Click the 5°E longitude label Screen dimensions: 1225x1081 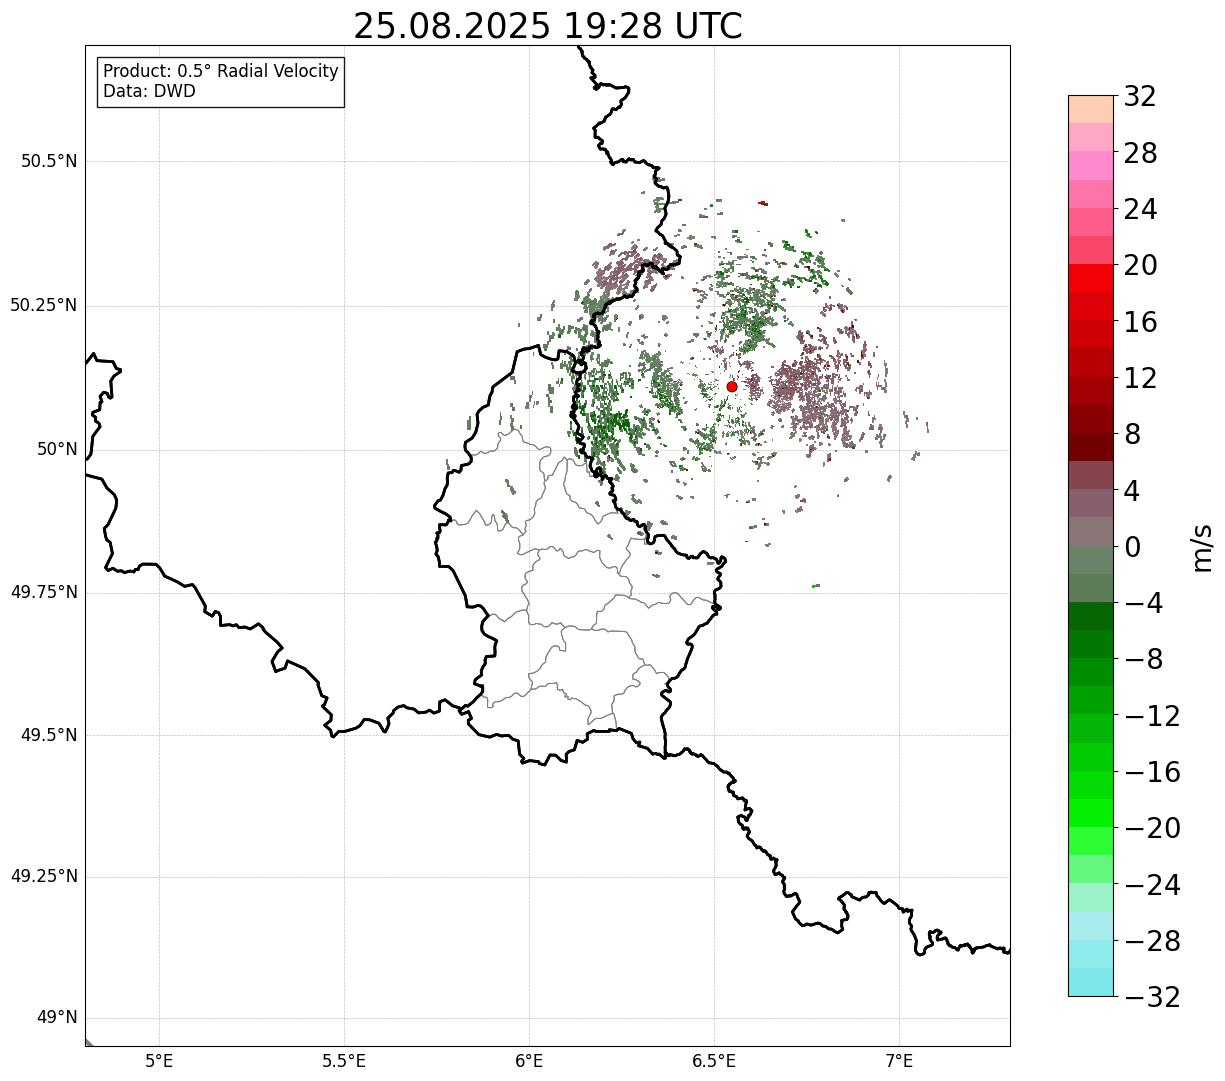point(159,1061)
